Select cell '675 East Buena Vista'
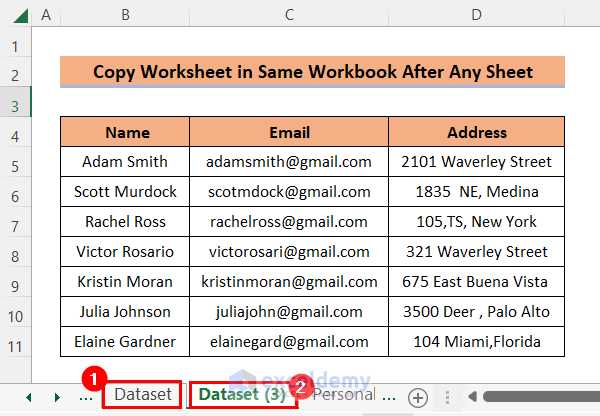Viewport: 600px width, 416px height. click(476, 282)
